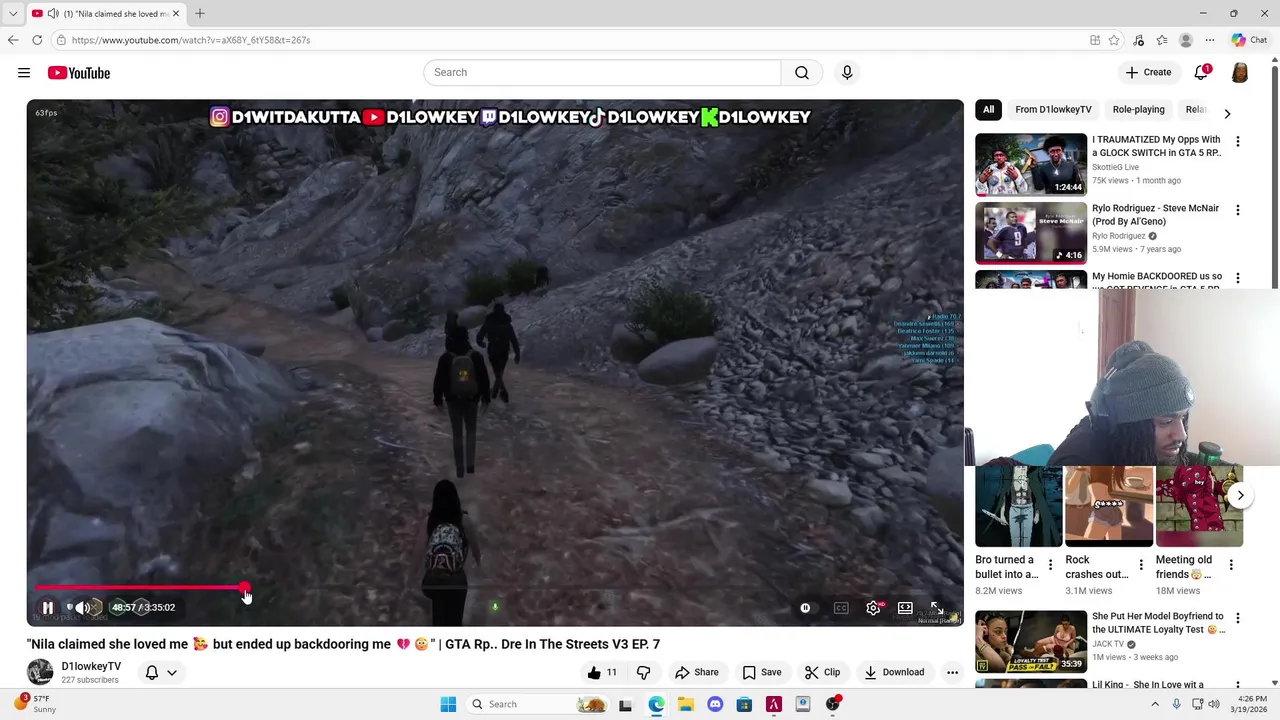The height and width of the screenshot is (720, 1280).
Task: Open a new browser tab
Action: [200, 13]
